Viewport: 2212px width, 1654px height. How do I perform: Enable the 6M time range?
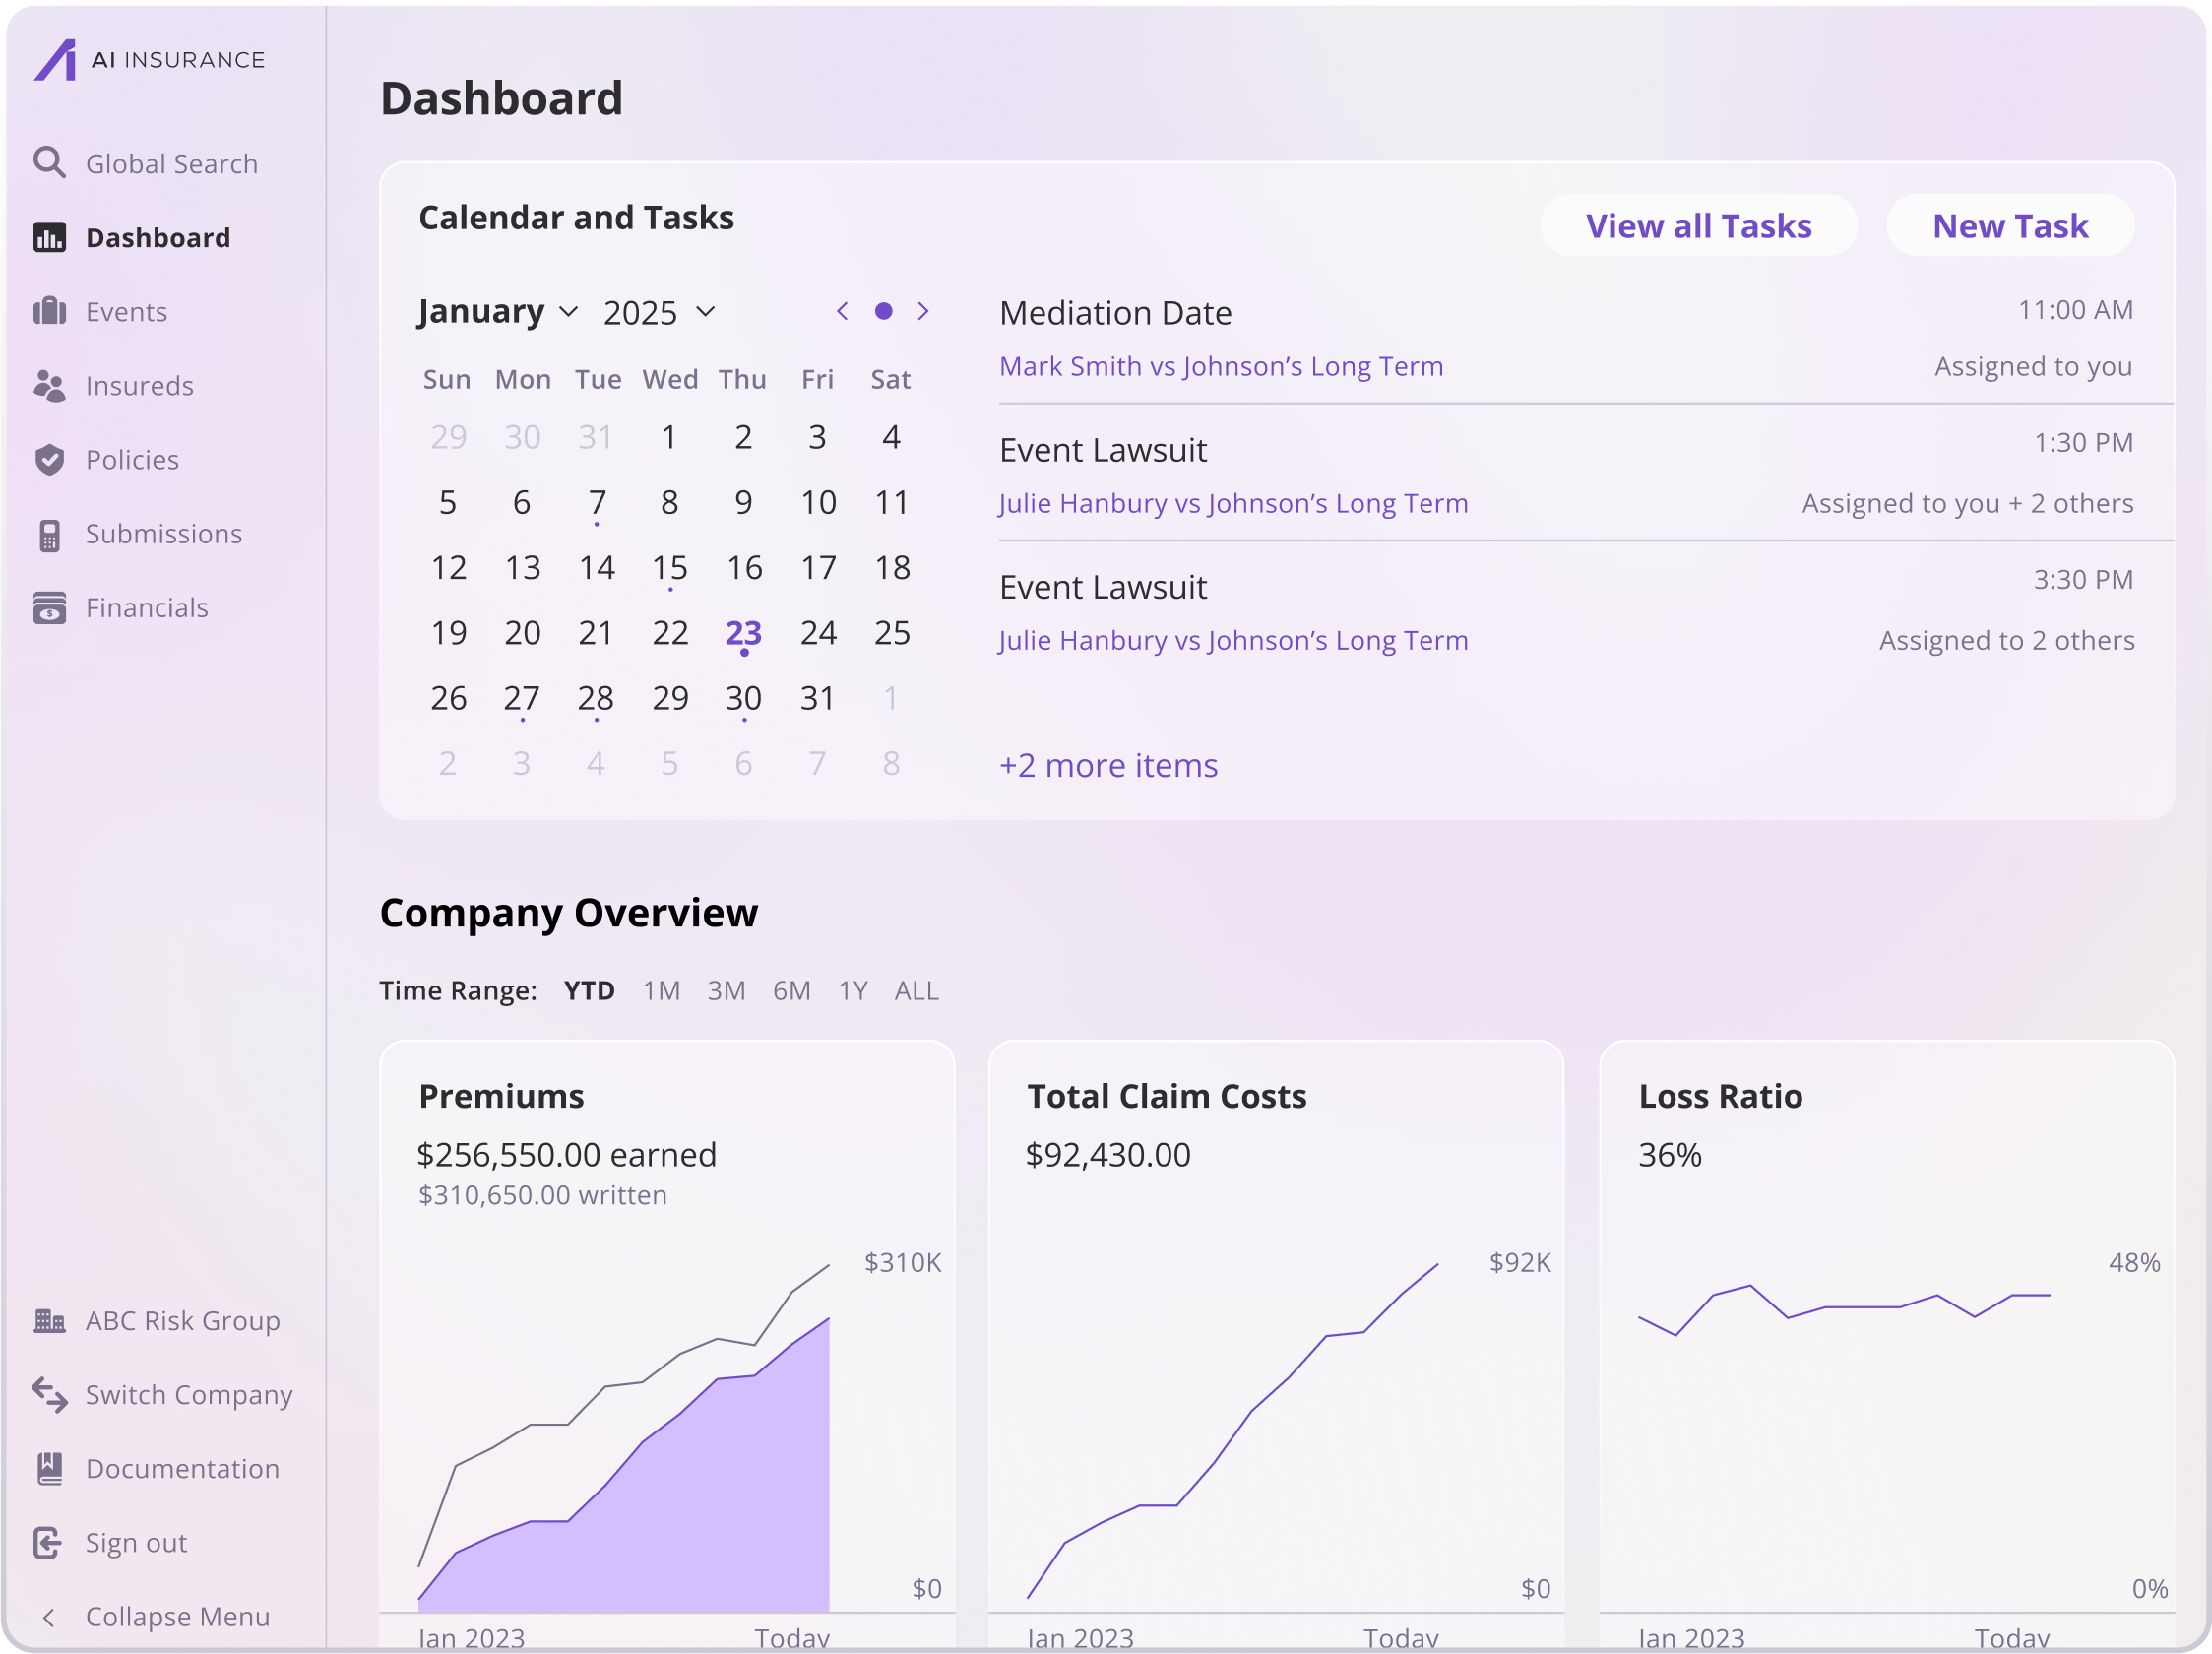pyautogui.click(x=791, y=990)
